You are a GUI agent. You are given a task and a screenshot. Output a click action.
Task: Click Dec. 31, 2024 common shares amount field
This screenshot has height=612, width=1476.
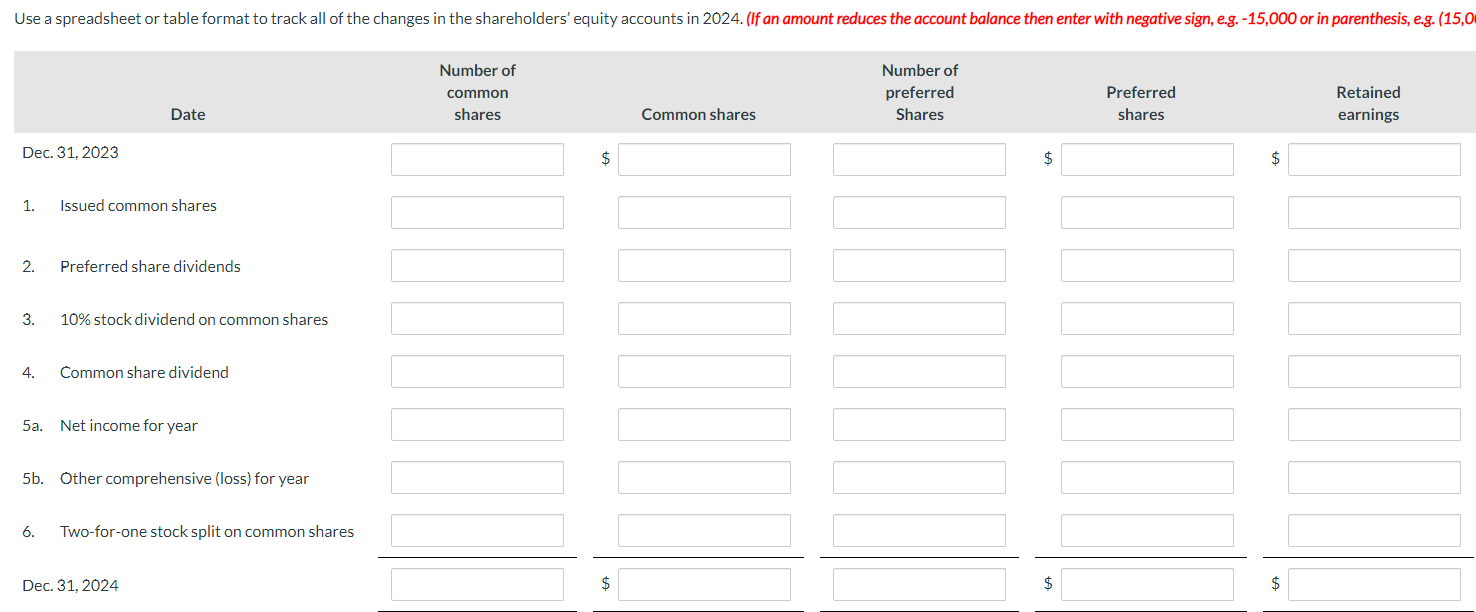[x=704, y=584]
